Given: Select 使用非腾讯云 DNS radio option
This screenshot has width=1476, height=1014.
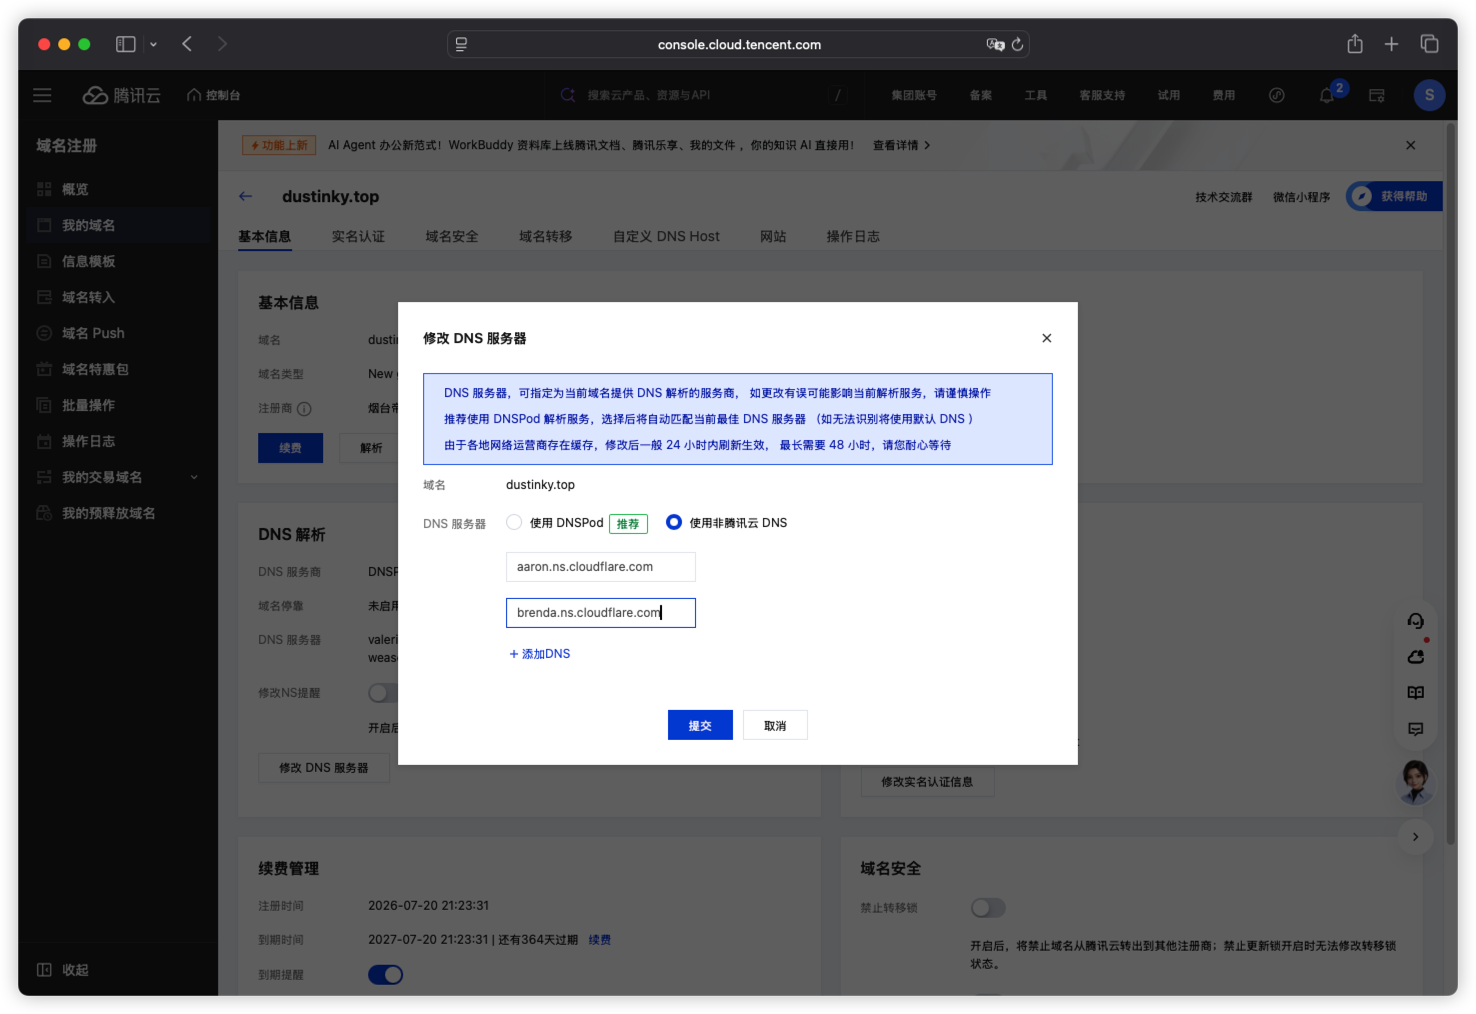Looking at the screenshot, I should [674, 522].
